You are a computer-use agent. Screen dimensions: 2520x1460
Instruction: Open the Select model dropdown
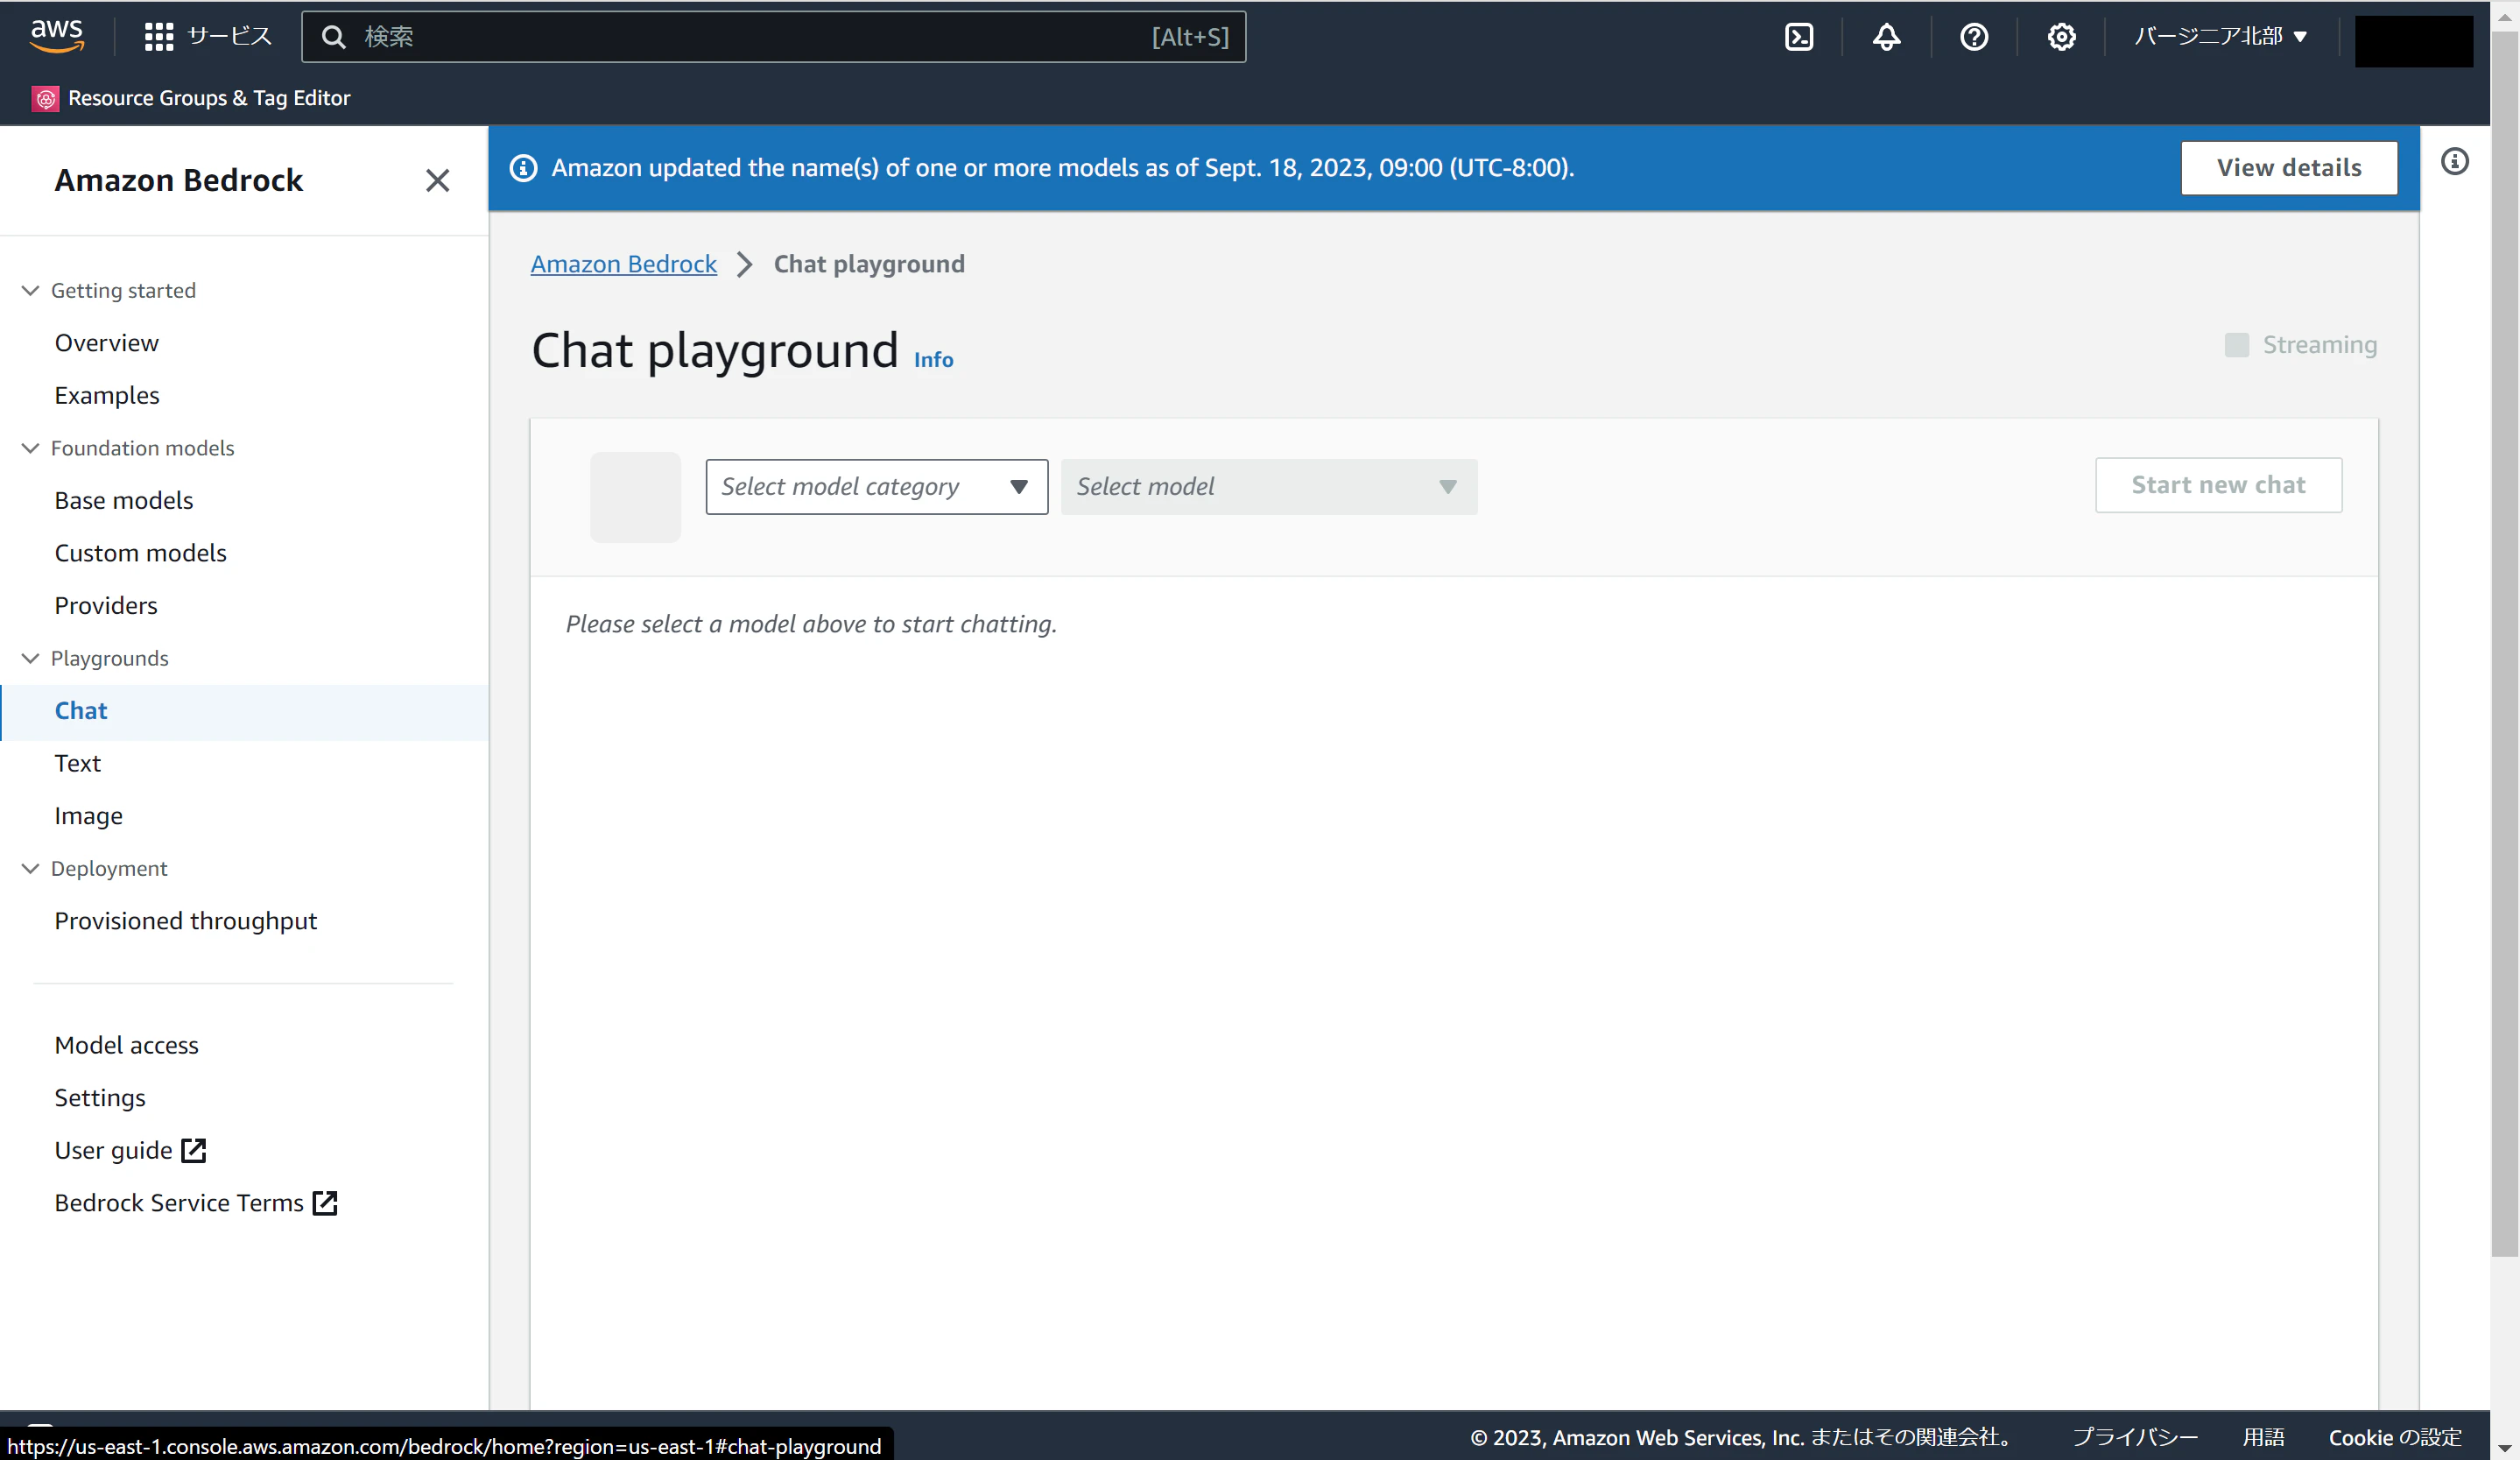[1268, 487]
